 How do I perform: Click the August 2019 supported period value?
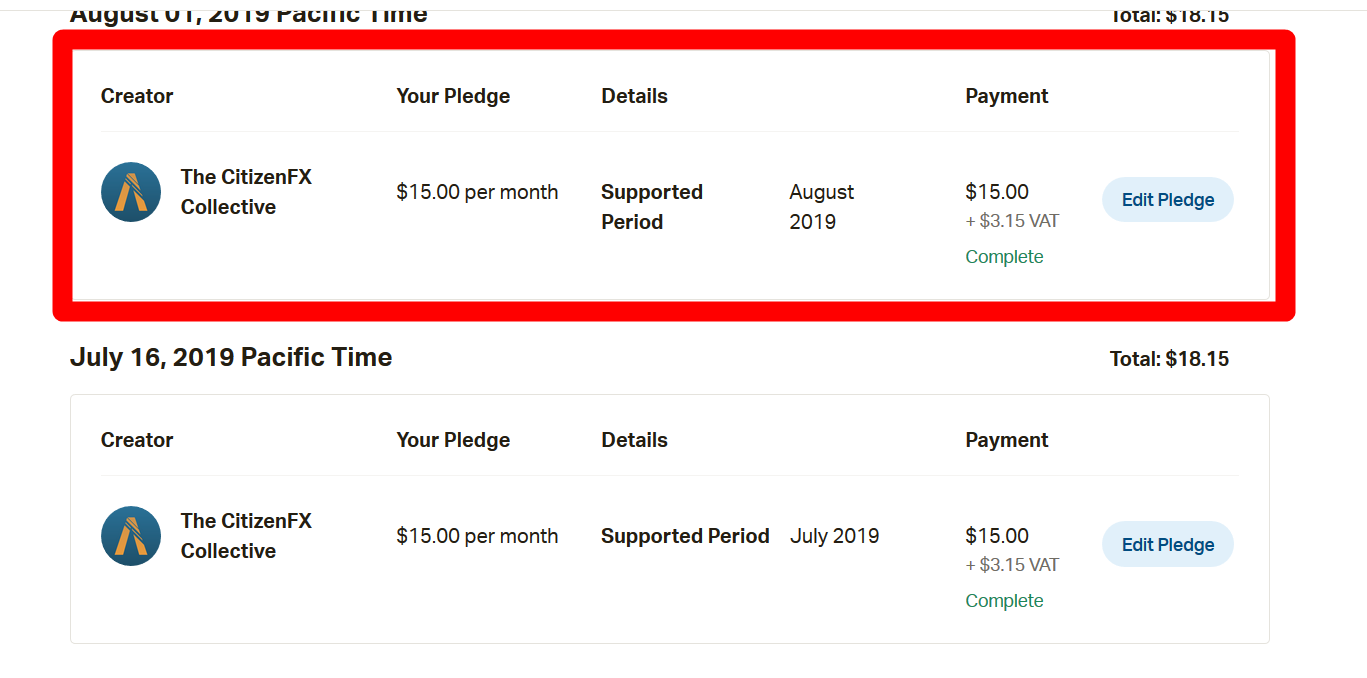(821, 207)
